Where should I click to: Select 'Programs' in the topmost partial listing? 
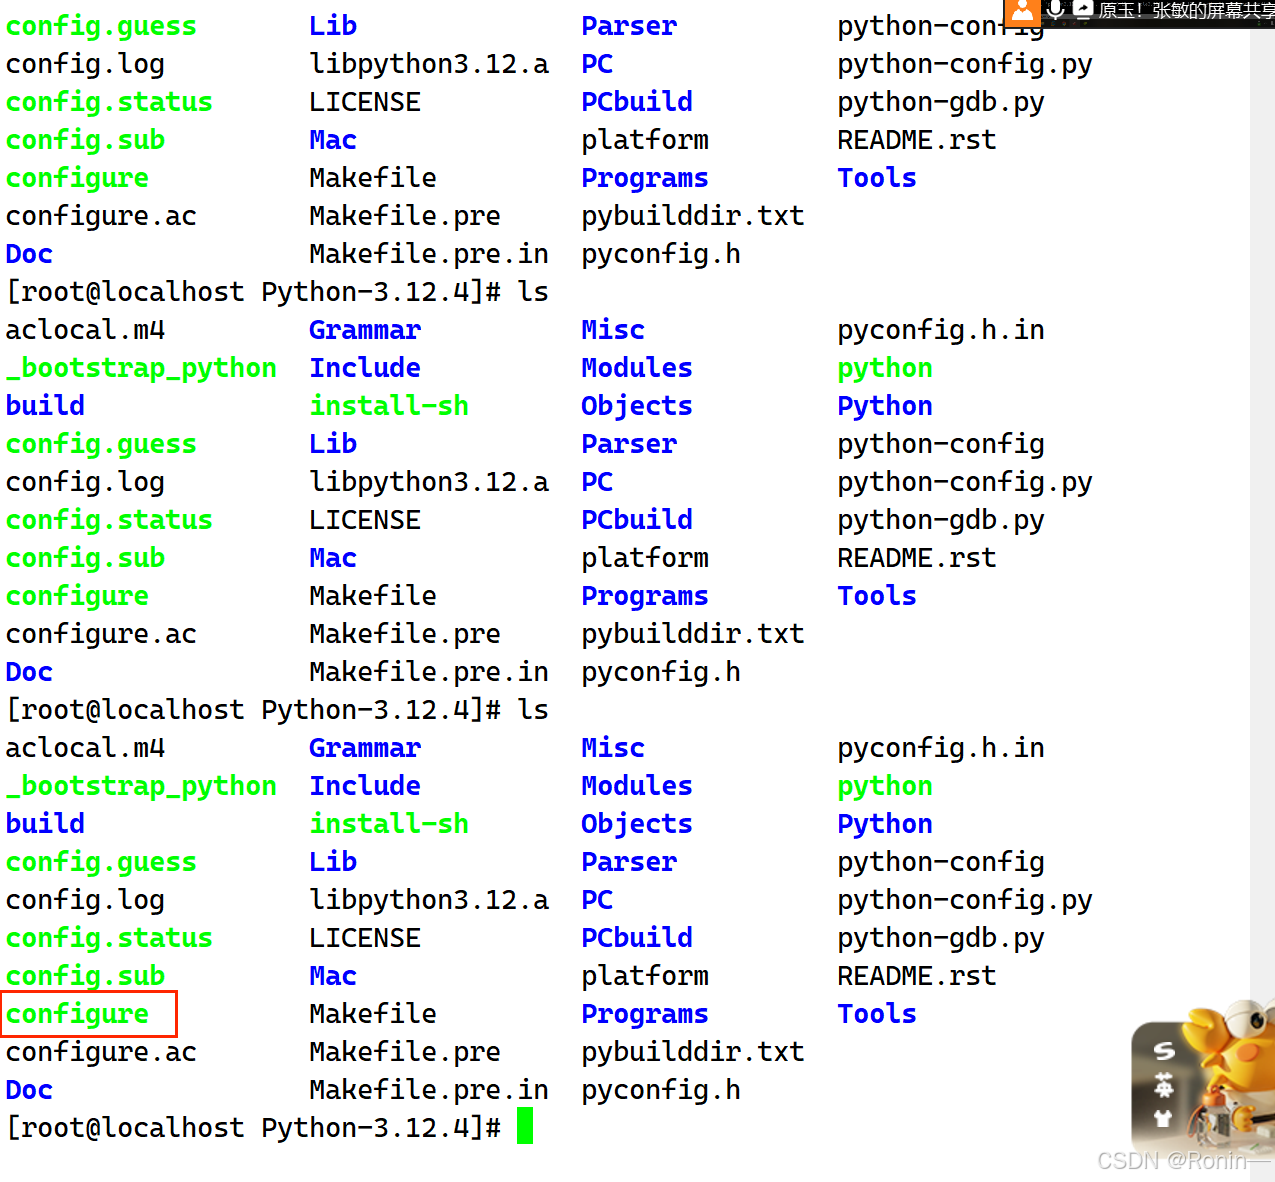pyautogui.click(x=645, y=178)
